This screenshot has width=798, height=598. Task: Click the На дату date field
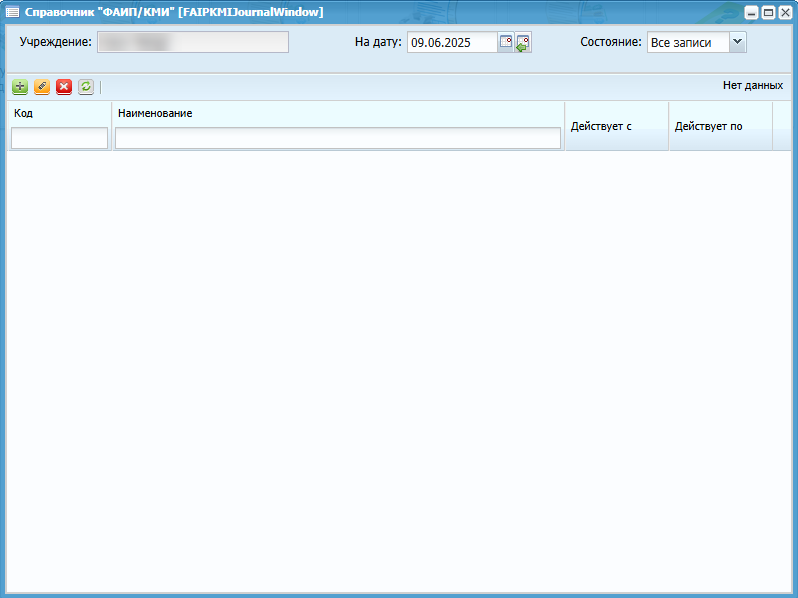pos(452,42)
